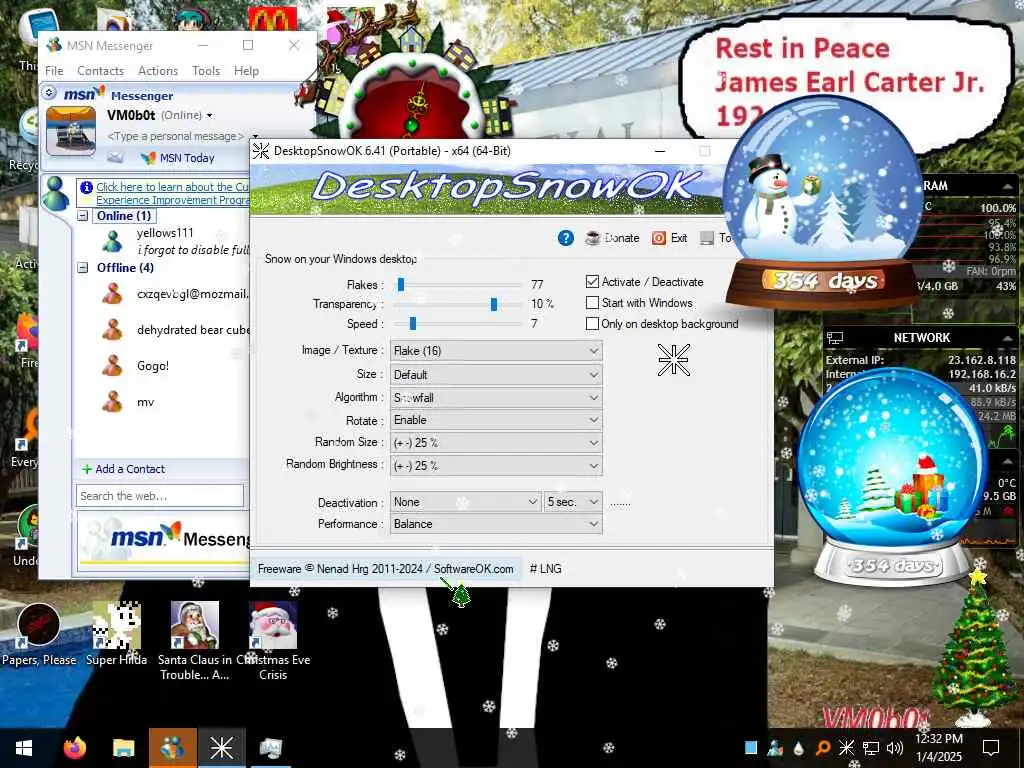Switch to MSN Messenger taskbar button
1024x768 pixels.
coord(172,748)
